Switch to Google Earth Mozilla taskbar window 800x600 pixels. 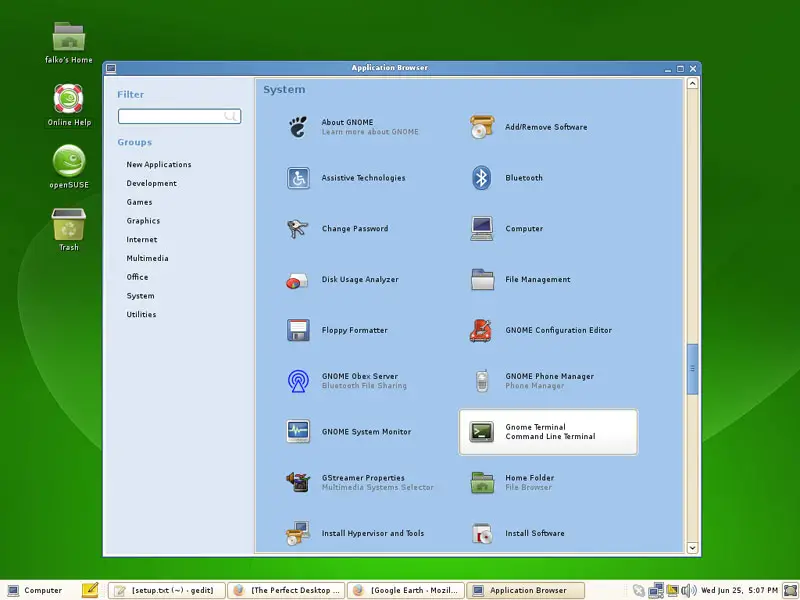[x=406, y=590]
